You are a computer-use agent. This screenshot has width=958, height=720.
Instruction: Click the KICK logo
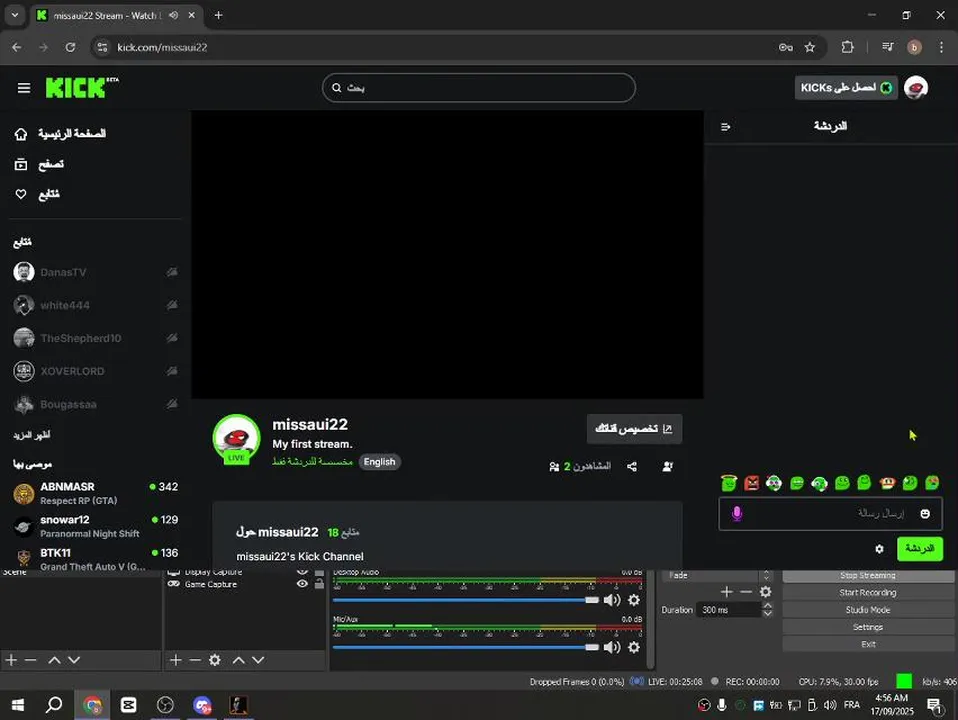(x=82, y=88)
